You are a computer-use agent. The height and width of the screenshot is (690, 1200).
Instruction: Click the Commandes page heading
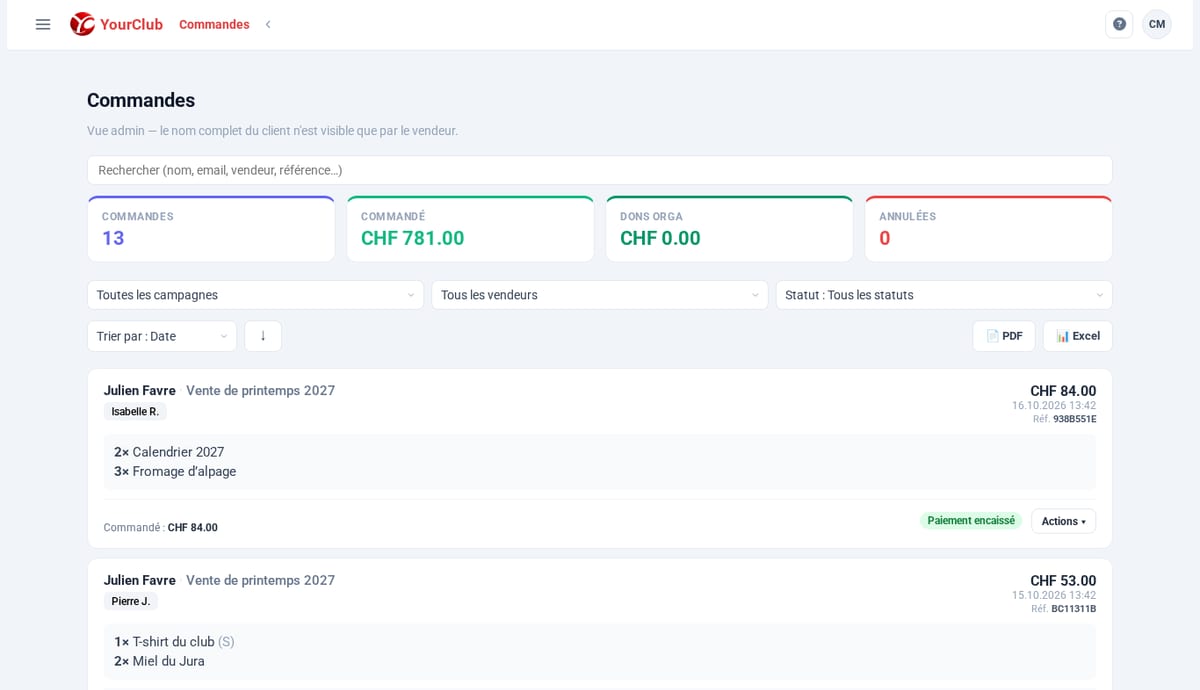coord(141,100)
